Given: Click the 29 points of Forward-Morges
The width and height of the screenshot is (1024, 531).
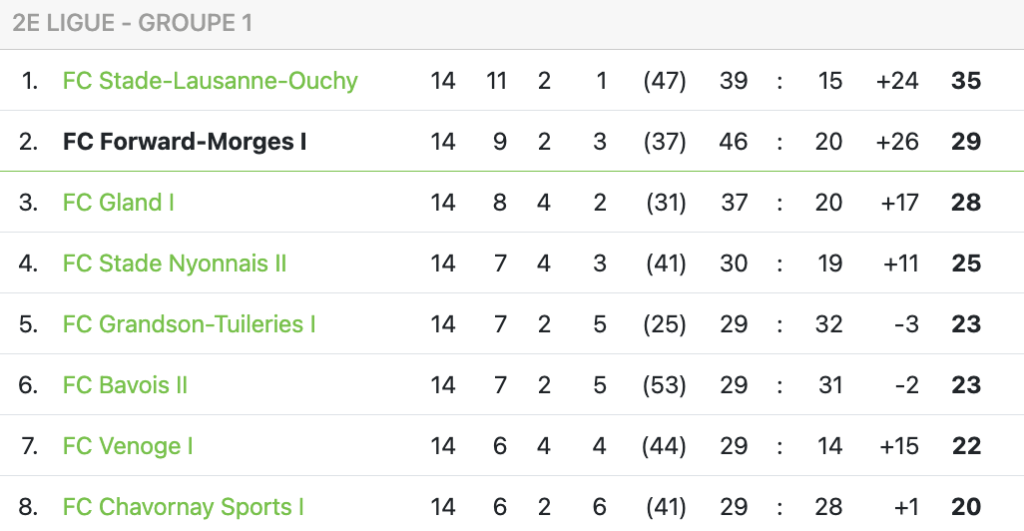Looking at the screenshot, I should (966, 141).
